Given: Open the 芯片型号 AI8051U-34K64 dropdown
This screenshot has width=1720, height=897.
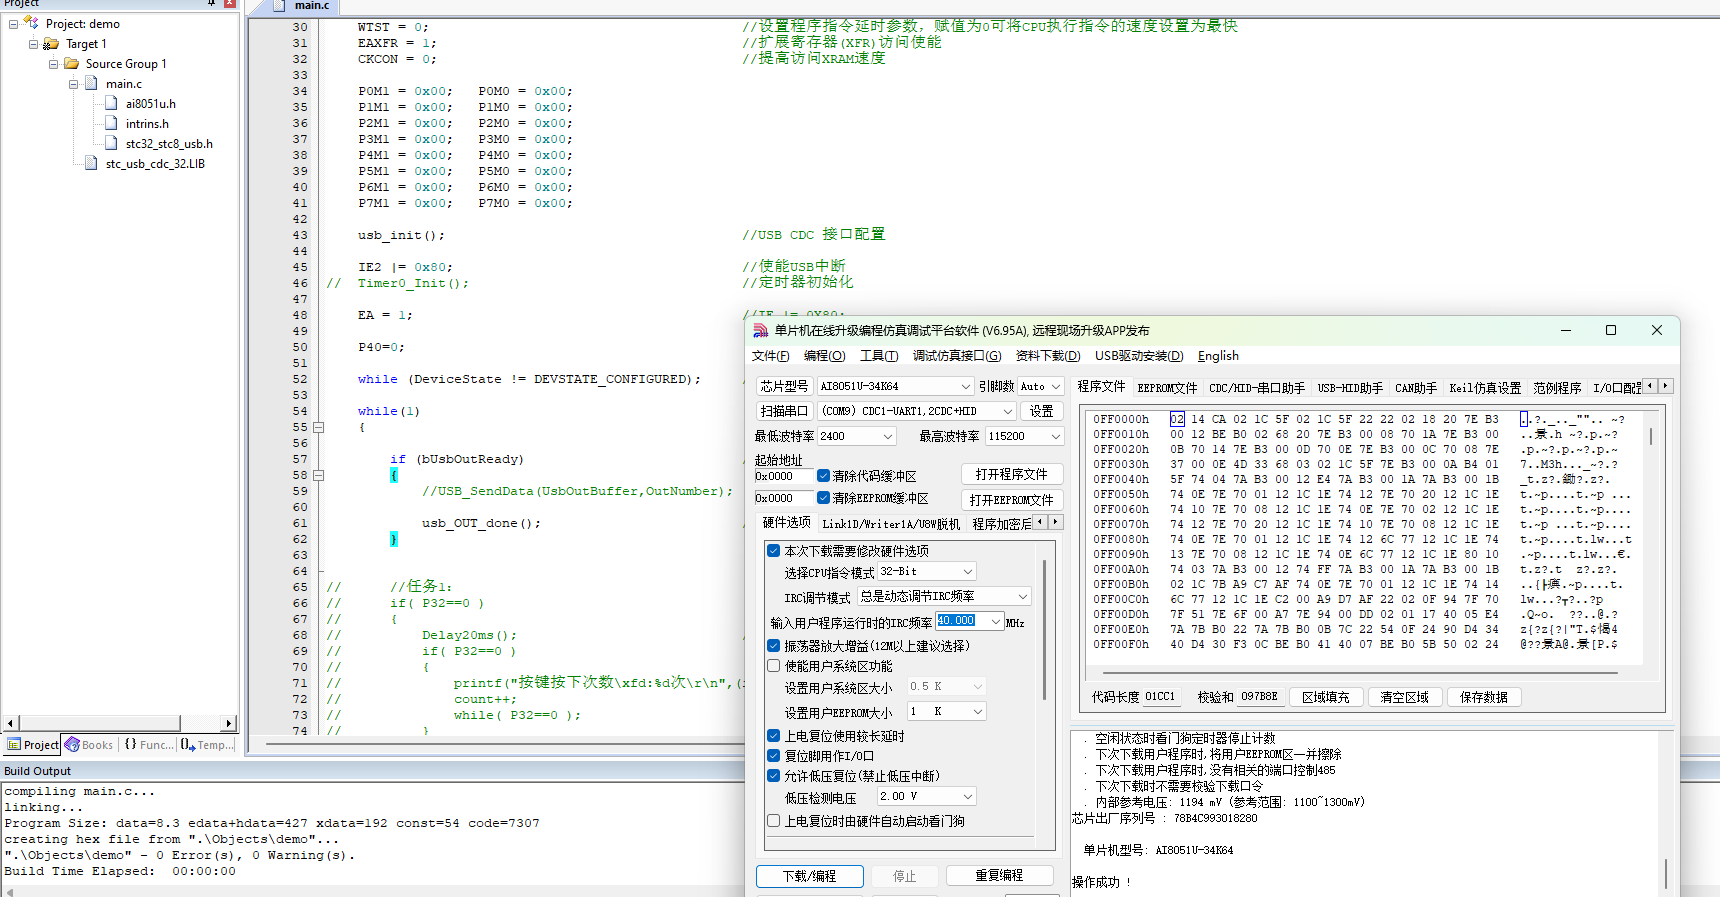Looking at the screenshot, I should [x=895, y=386].
